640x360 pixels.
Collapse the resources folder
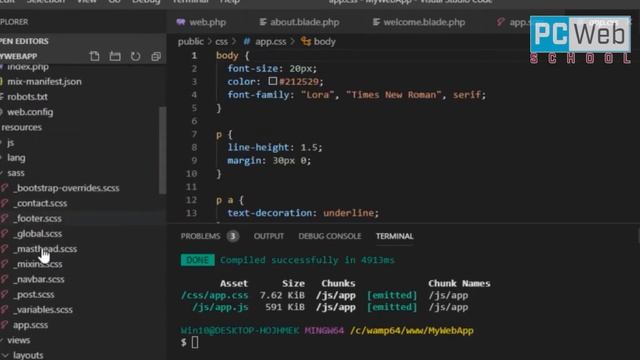click(21, 127)
